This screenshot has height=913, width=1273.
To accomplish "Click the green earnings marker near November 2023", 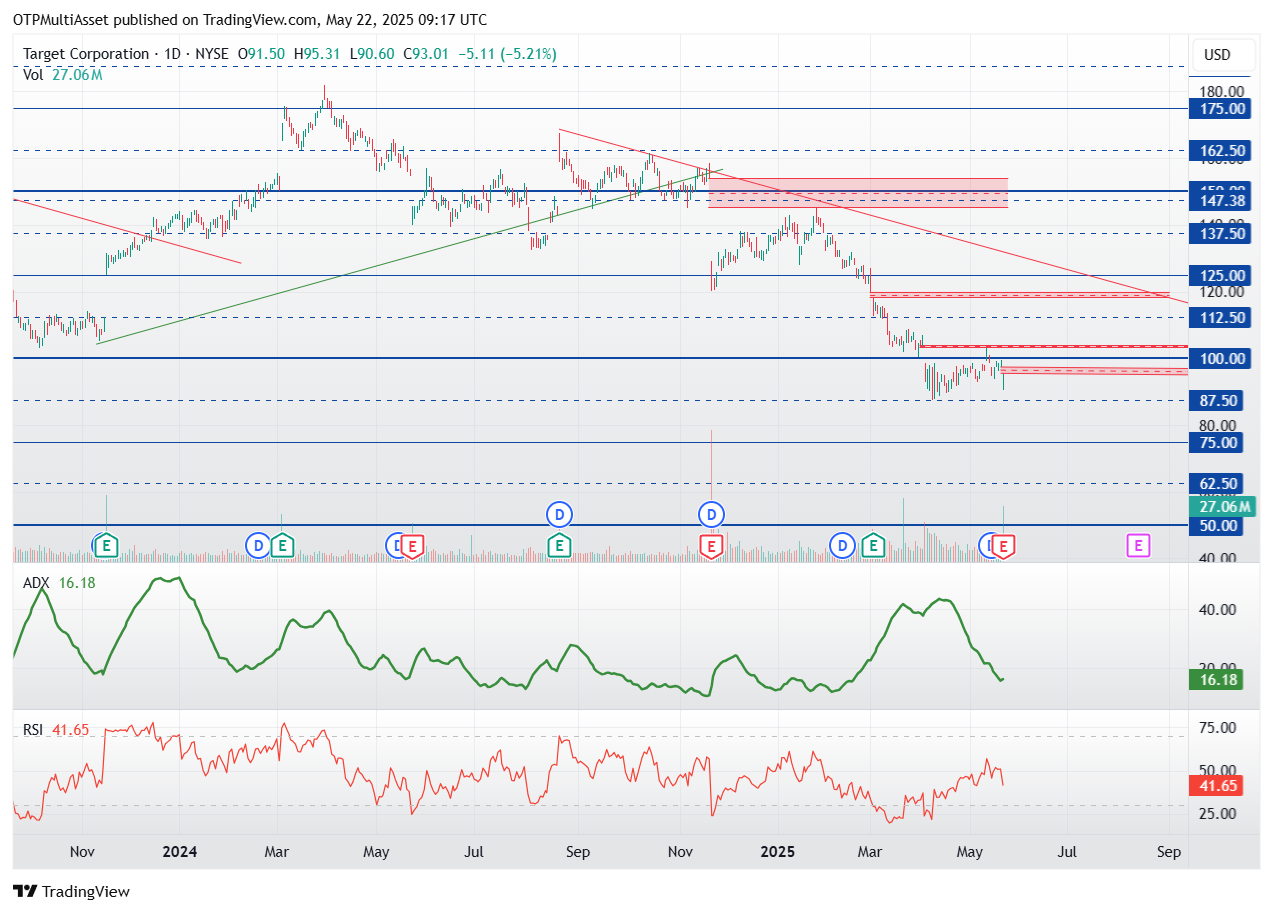I will pos(106,545).
